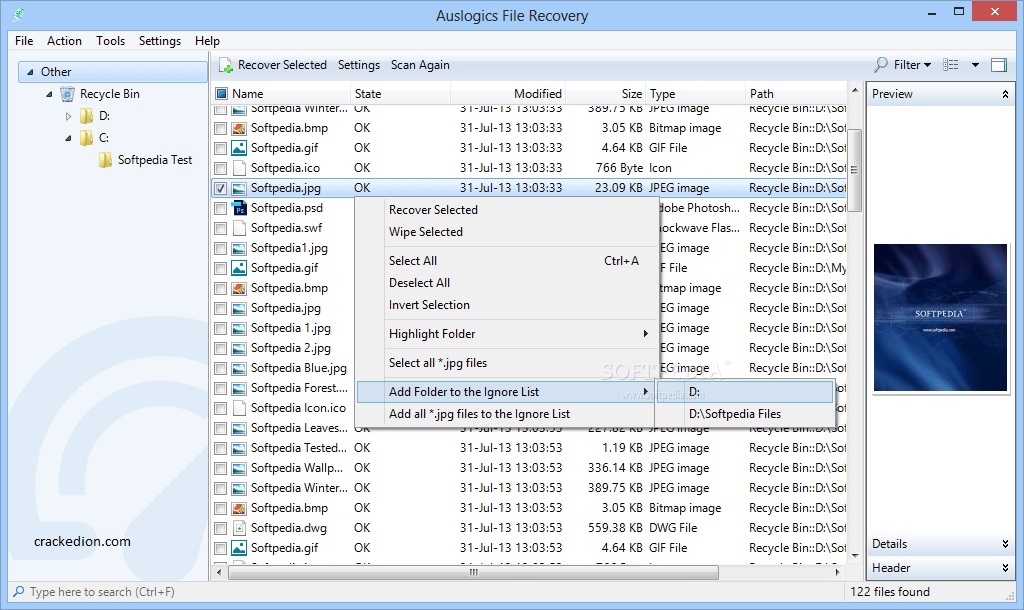Expand the Header panel
1024x610 pixels.
[1005, 568]
